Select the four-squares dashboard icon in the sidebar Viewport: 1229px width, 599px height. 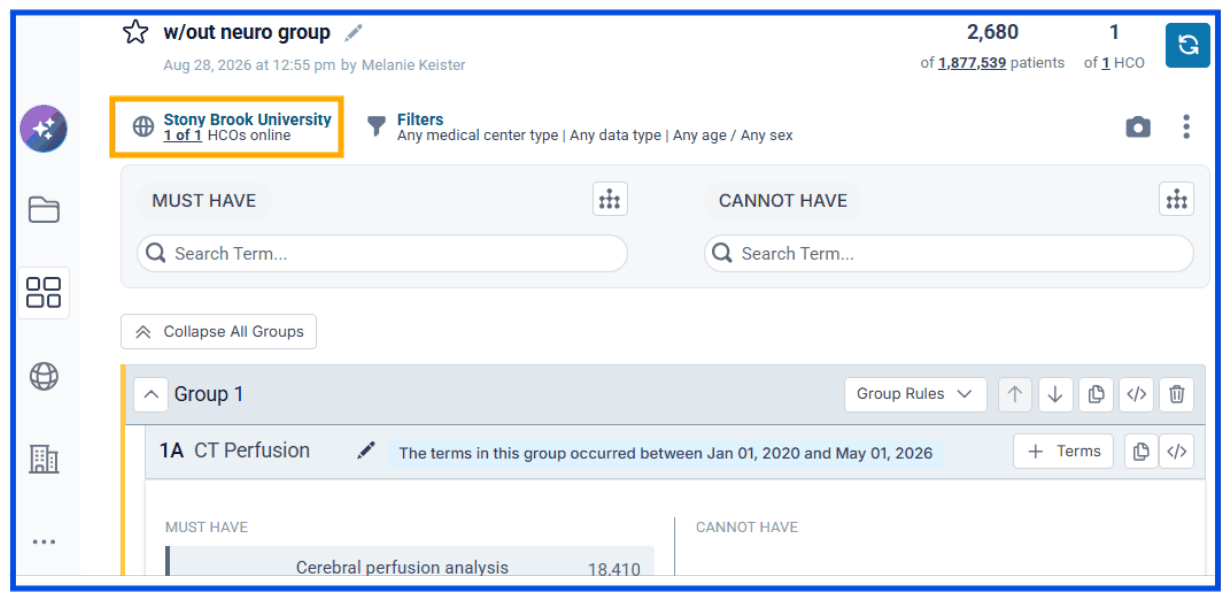(x=44, y=293)
